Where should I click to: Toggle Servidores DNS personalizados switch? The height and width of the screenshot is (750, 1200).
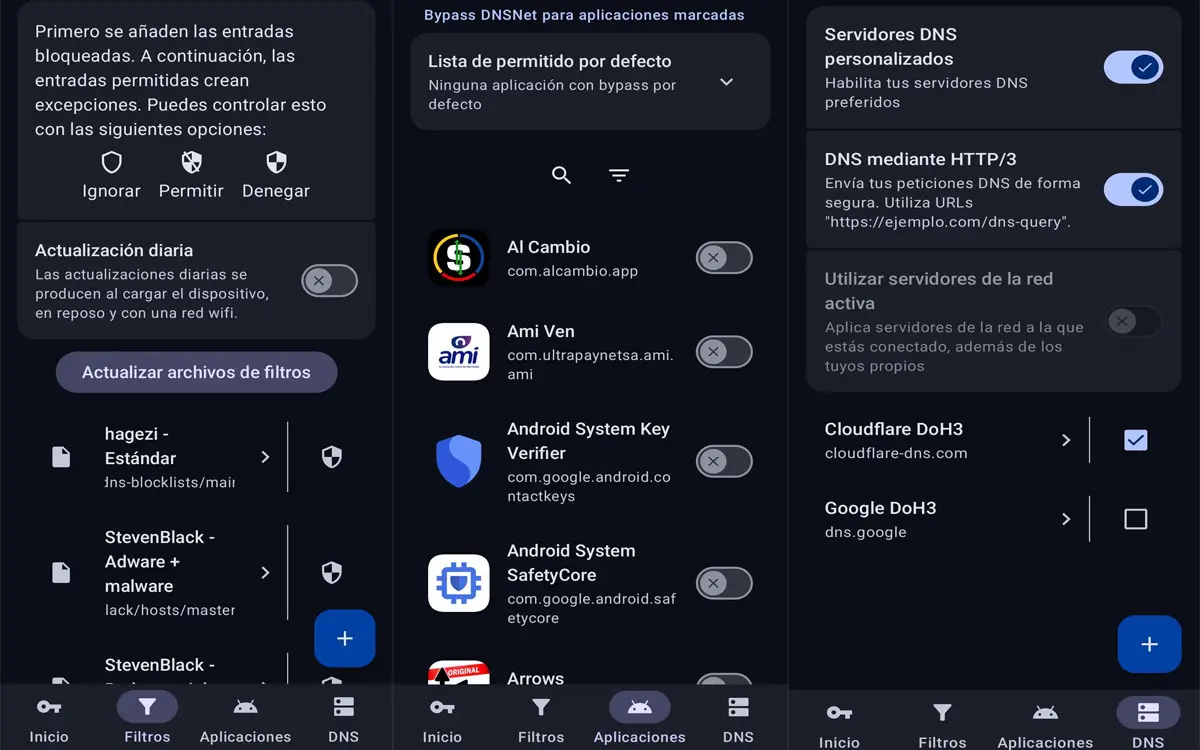pyautogui.click(x=1133, y=67)
